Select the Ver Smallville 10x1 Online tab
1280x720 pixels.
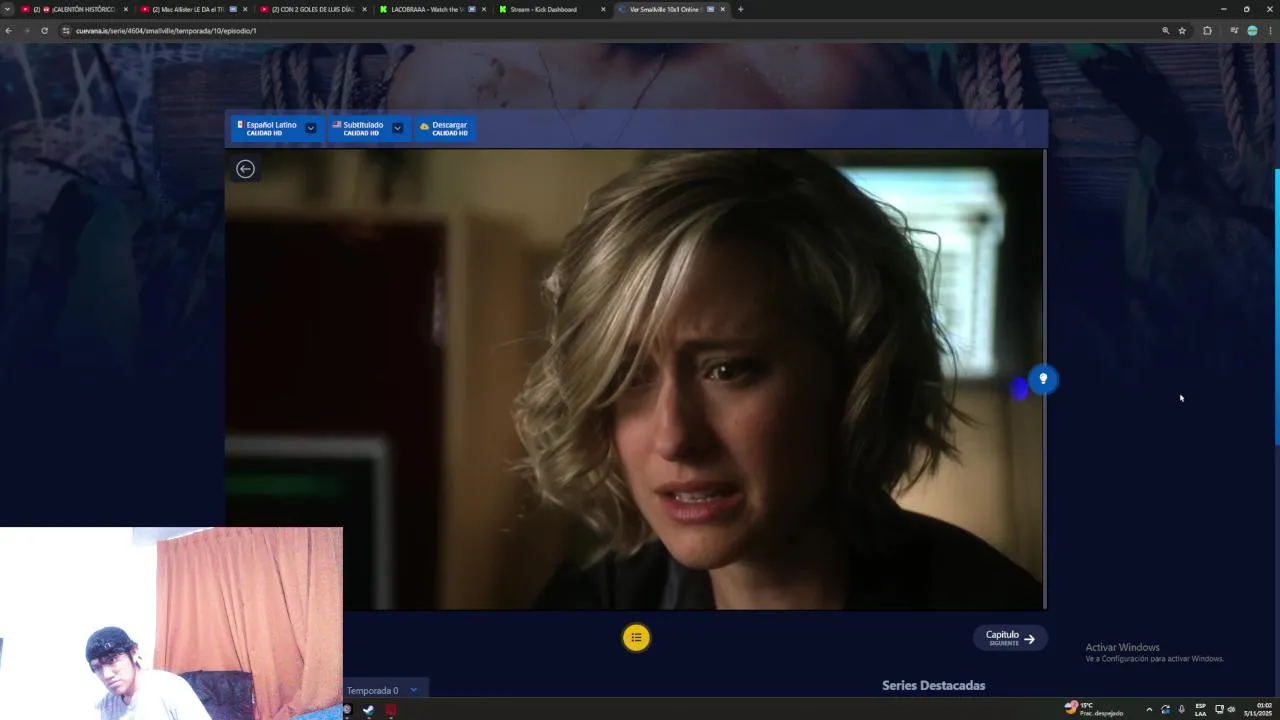[670, 9]
